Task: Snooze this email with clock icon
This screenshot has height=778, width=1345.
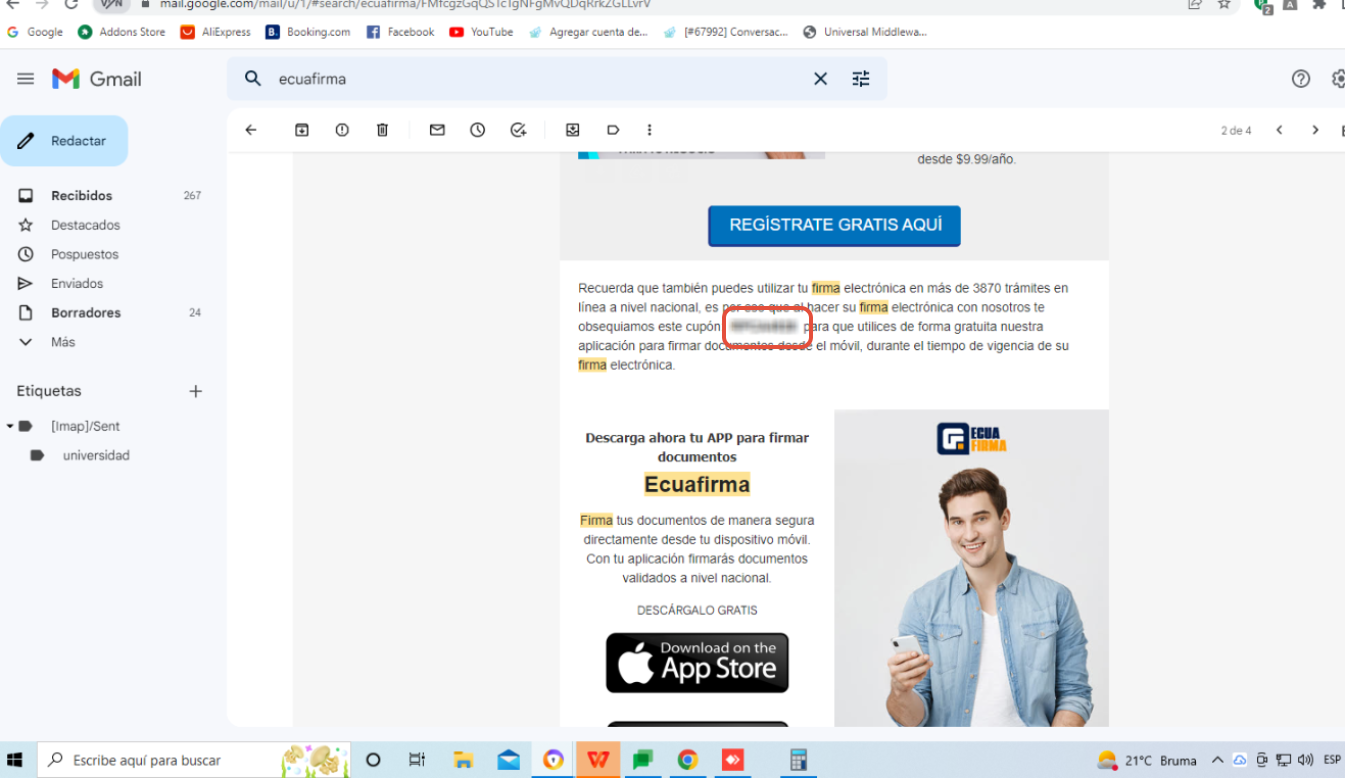Action: pos(478,130)
